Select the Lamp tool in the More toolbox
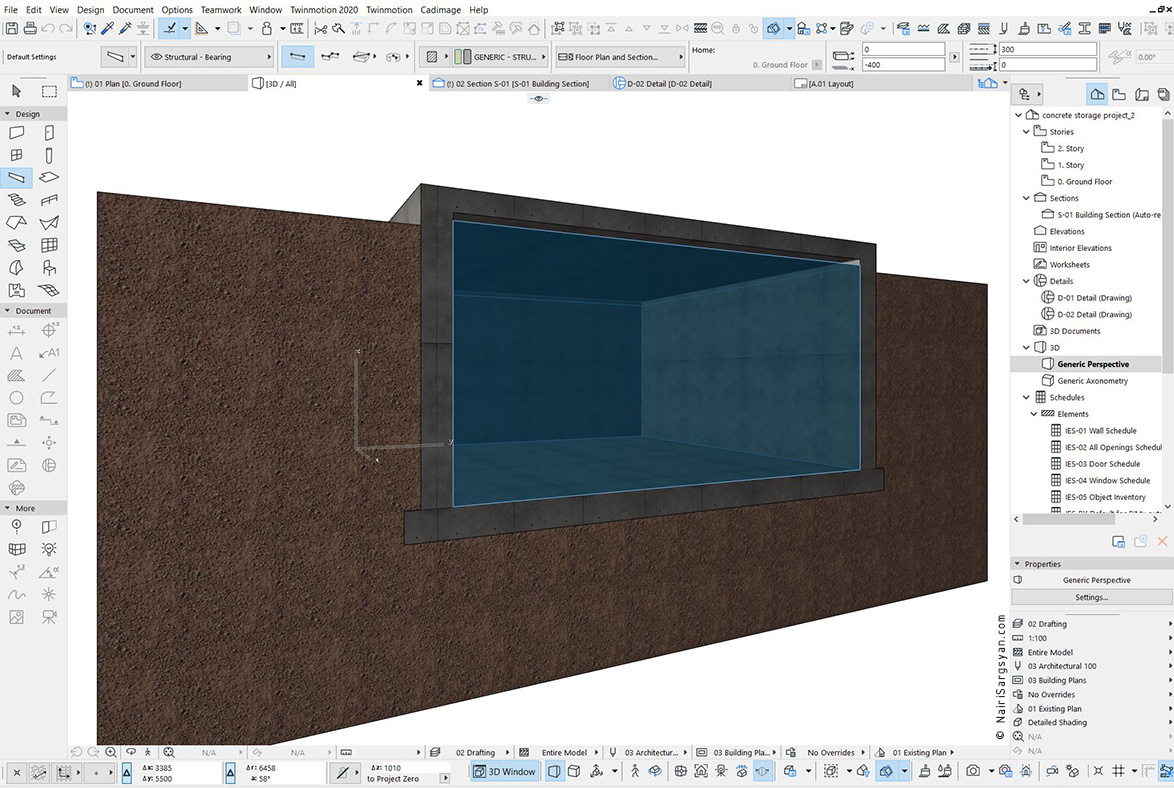 [x=49, y=549]
